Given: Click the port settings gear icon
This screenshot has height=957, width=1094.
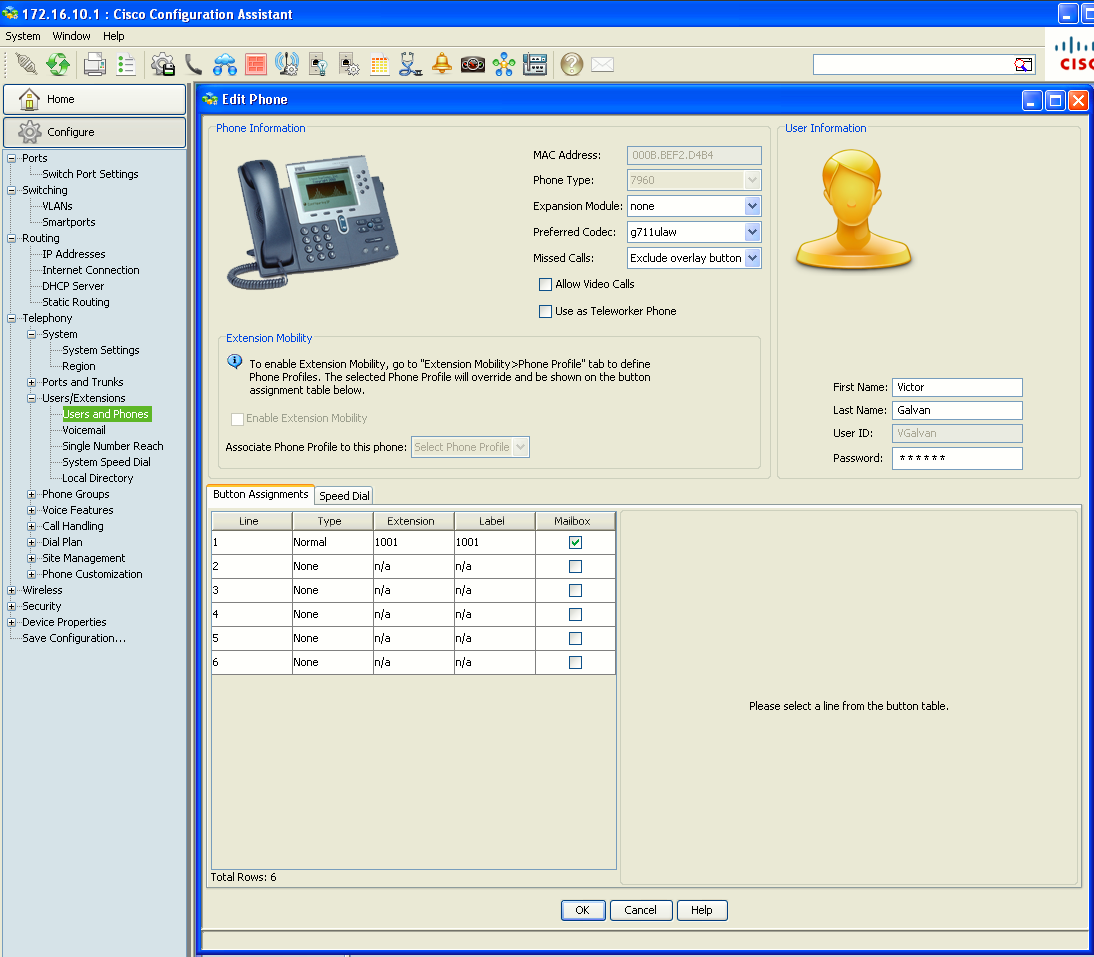Looking at the screenshot, I should 349,64.
